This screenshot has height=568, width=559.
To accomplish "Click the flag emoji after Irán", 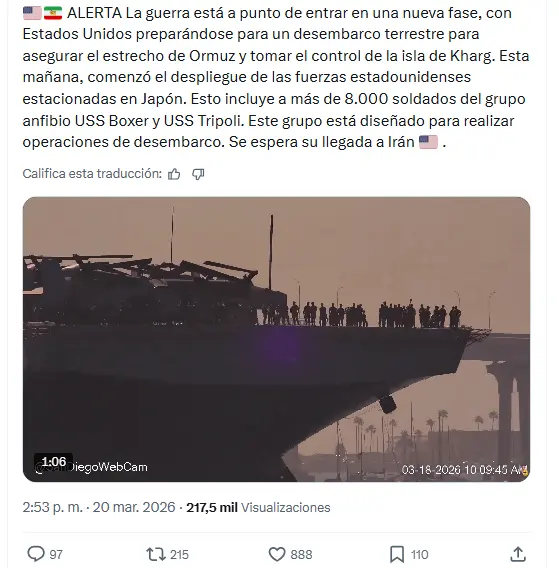I will click(428, 142).
